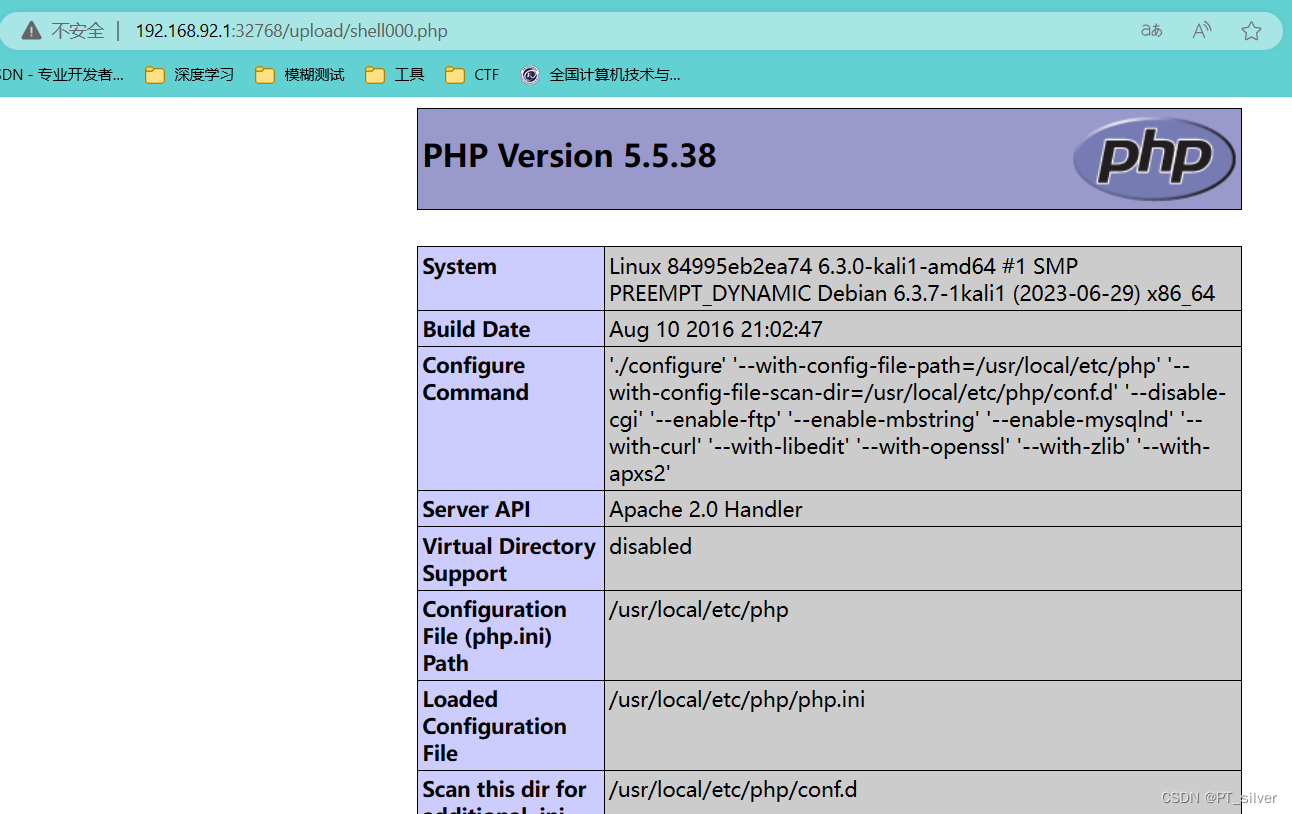
Task: Open the 模糊测试 bookmark folder
Action: pos(300,75)
